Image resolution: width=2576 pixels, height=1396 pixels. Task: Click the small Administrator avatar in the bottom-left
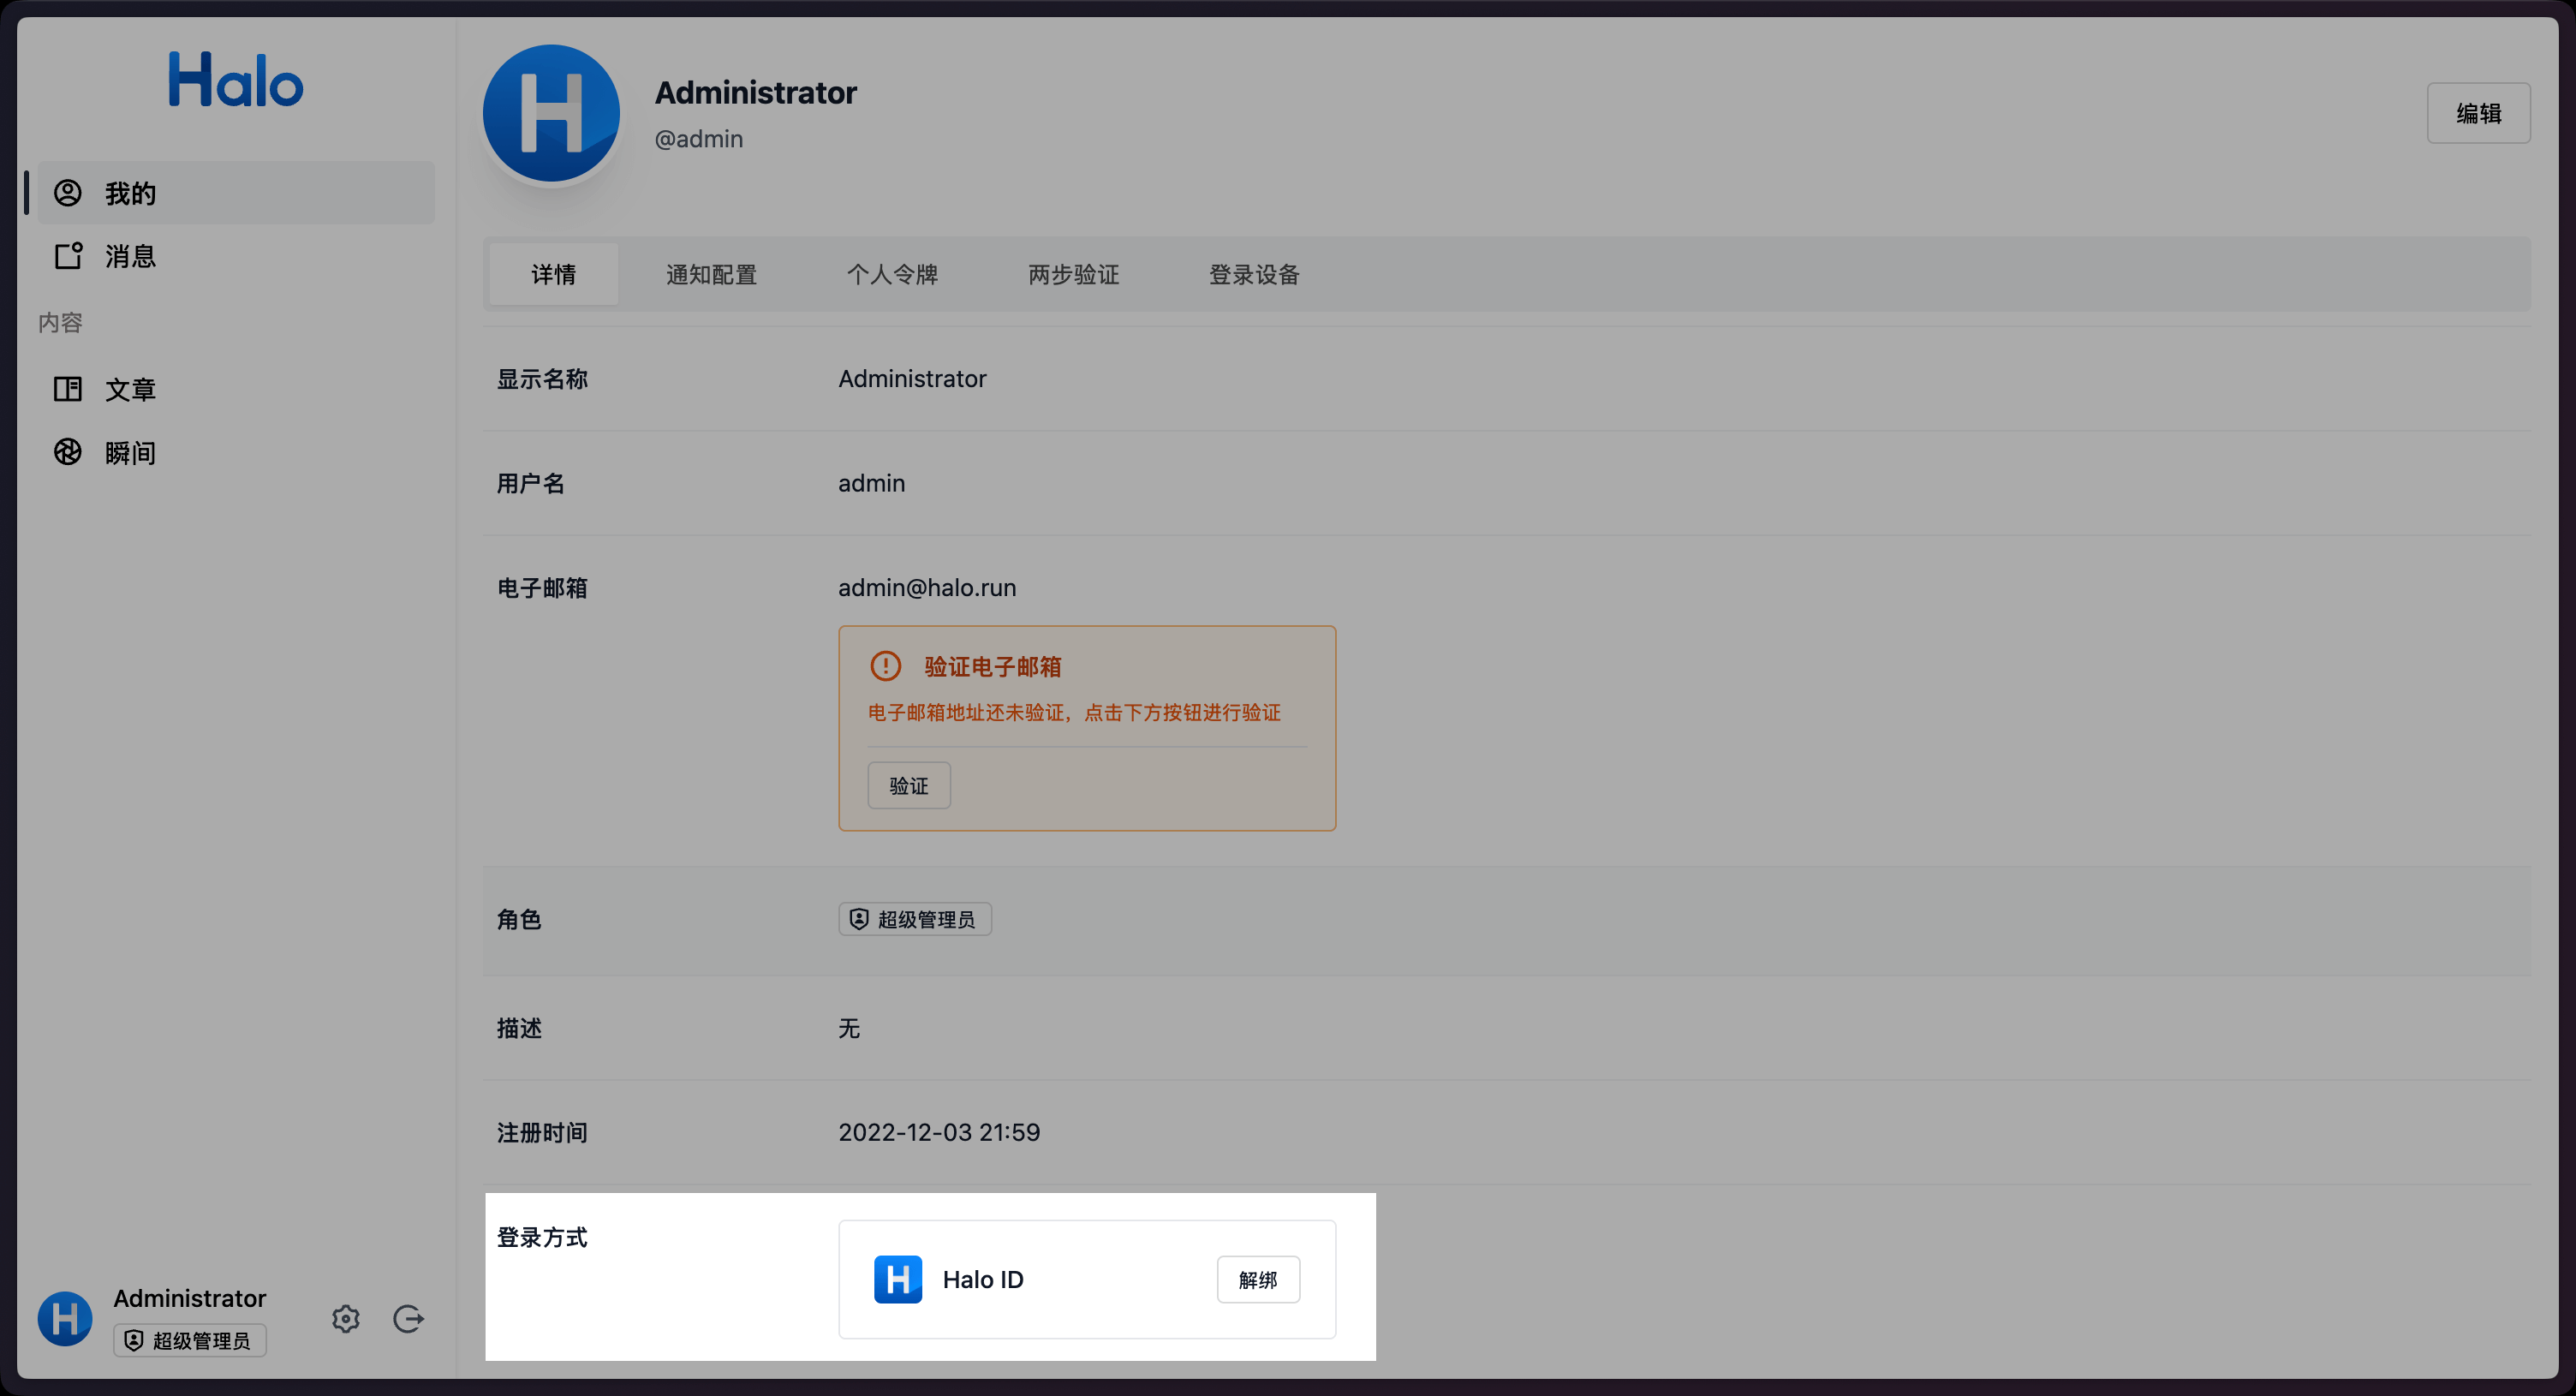point(65,1318)
